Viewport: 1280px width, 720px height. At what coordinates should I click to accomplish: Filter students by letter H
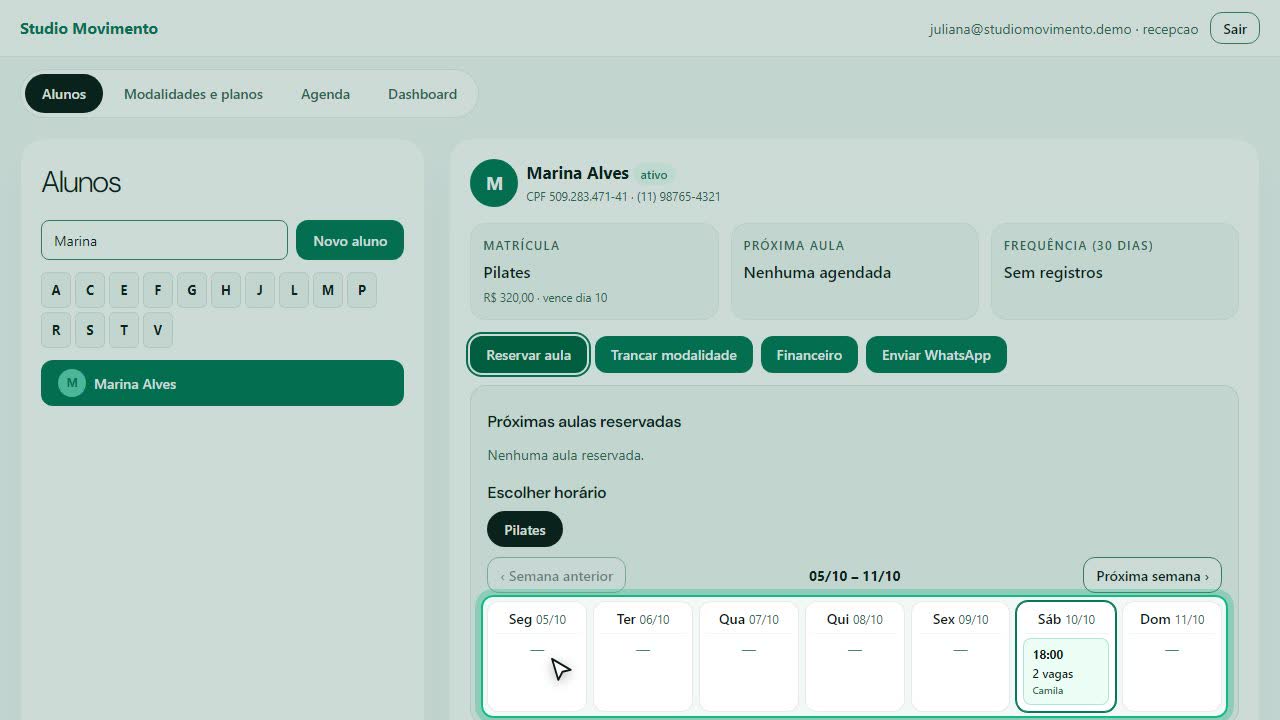coord(226,290)
